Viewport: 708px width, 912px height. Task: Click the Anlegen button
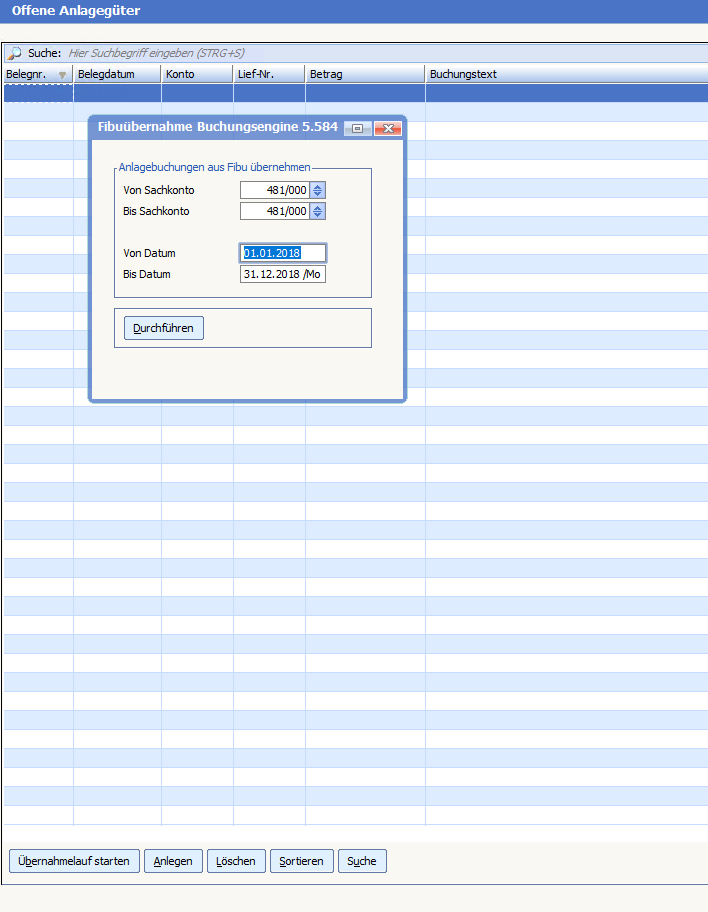(173, 861)
